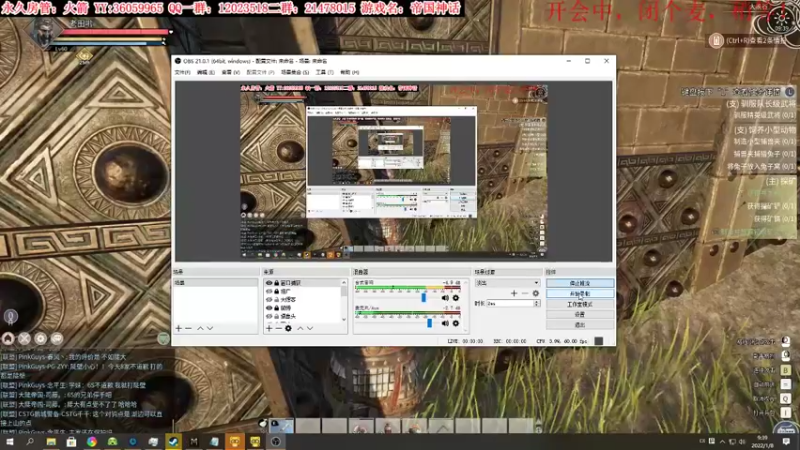The image size is (800, 450).
Task: Open transition properties gear icon
Action: point(535,293)
